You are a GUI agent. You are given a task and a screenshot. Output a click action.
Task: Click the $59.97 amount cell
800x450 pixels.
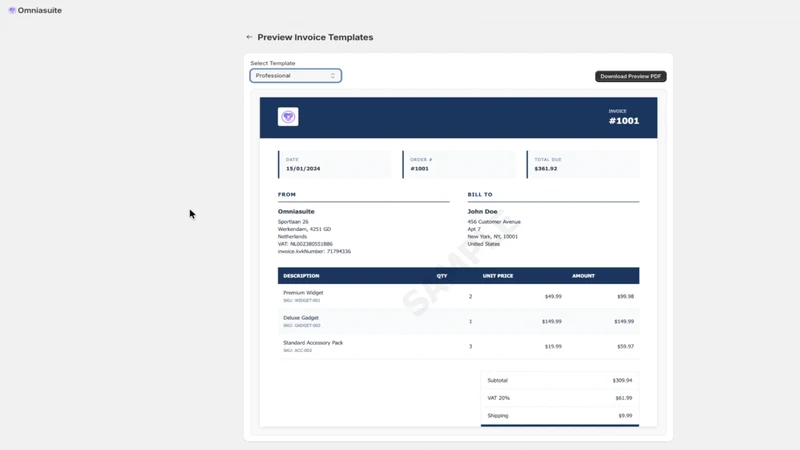[626, 346]
